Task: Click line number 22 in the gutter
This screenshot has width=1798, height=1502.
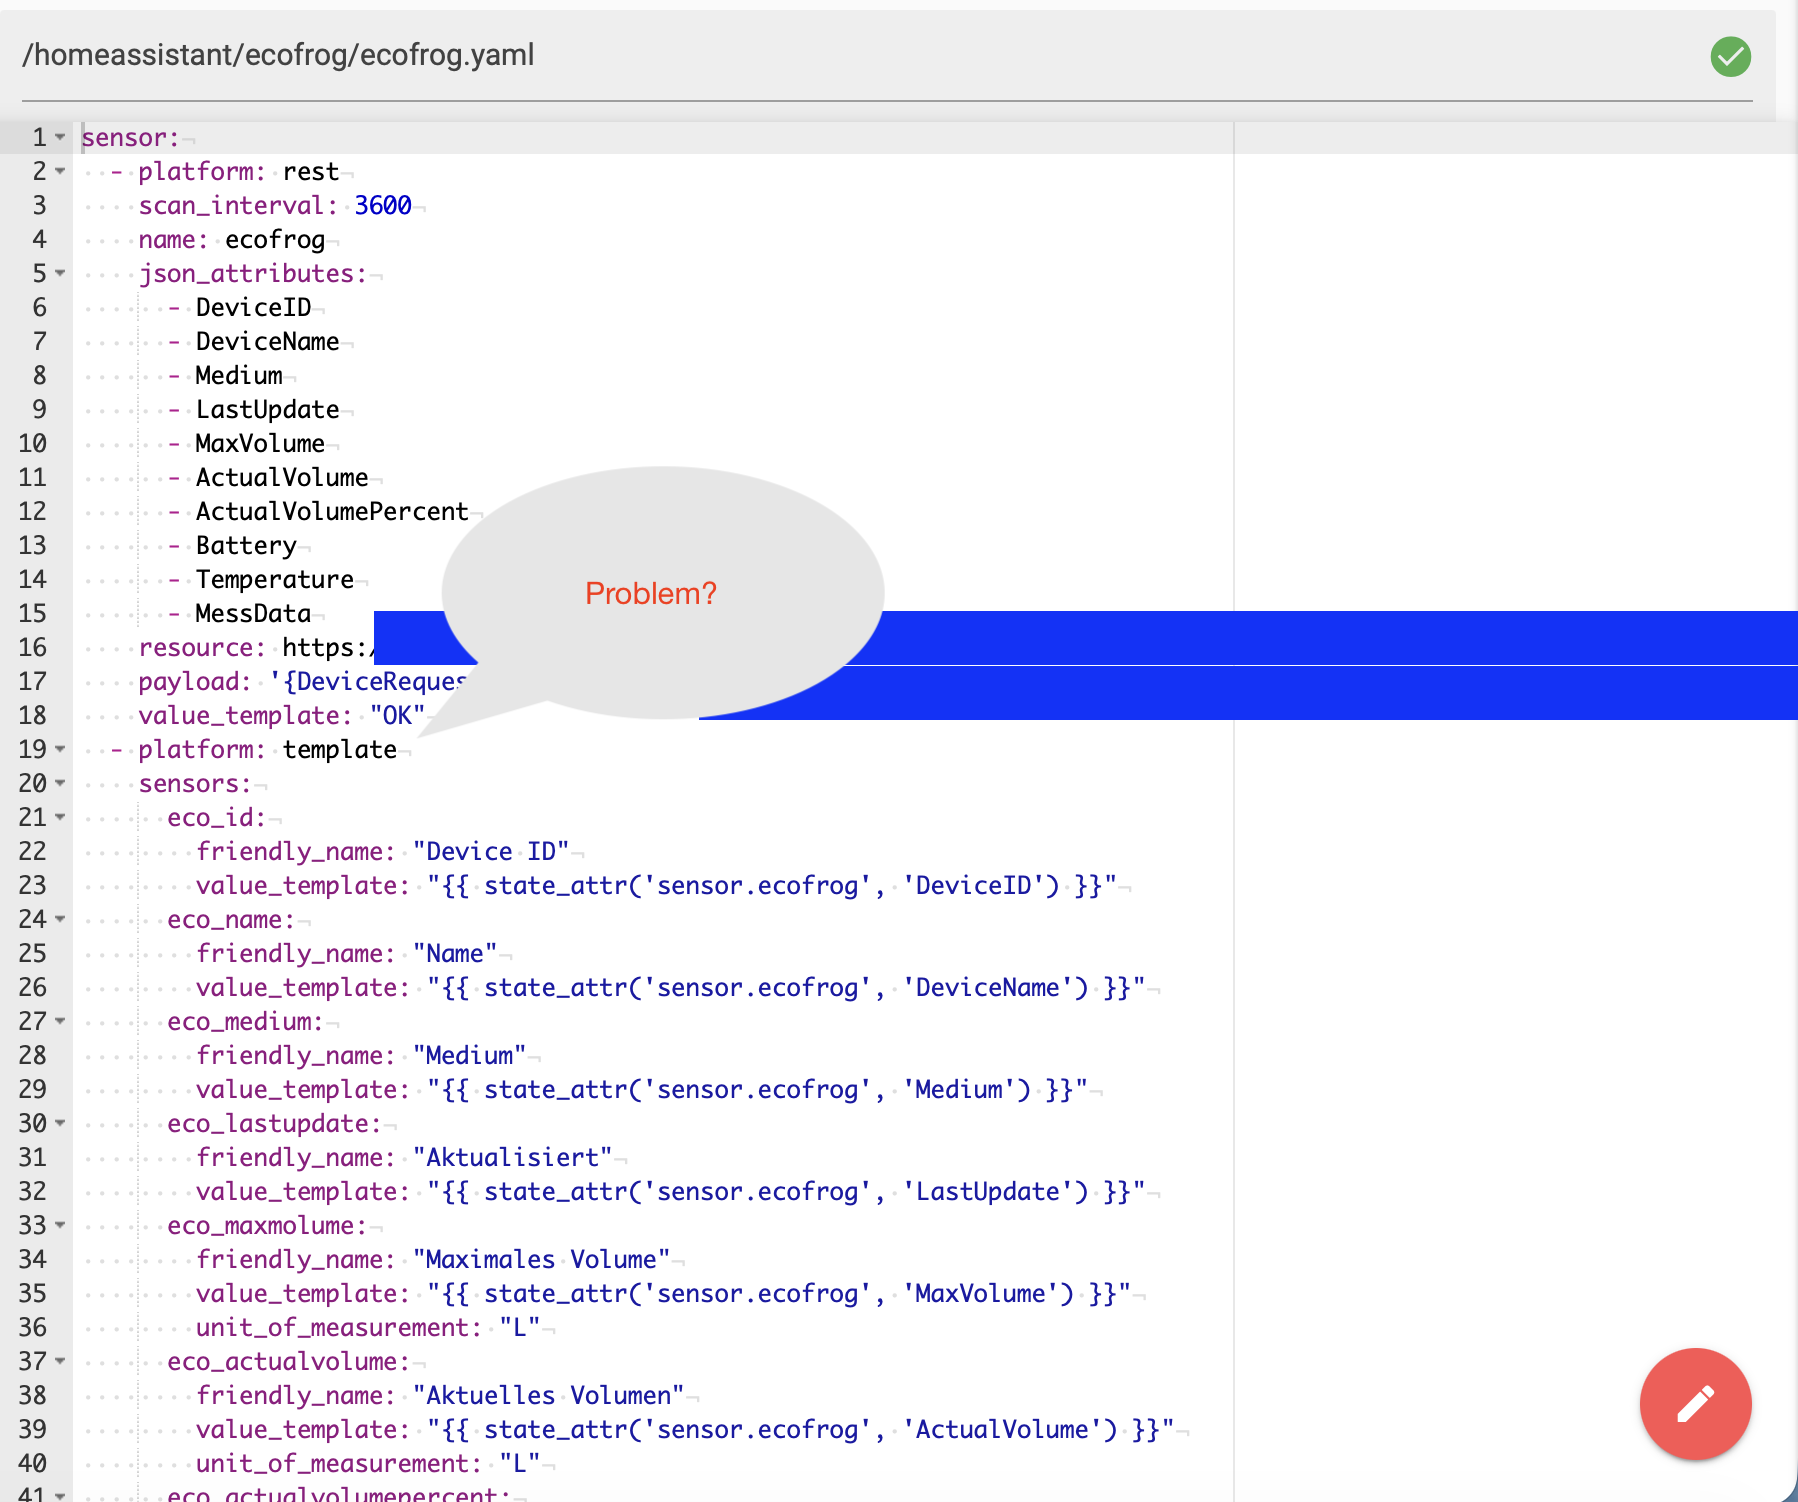Action: (x=32, y=851)
